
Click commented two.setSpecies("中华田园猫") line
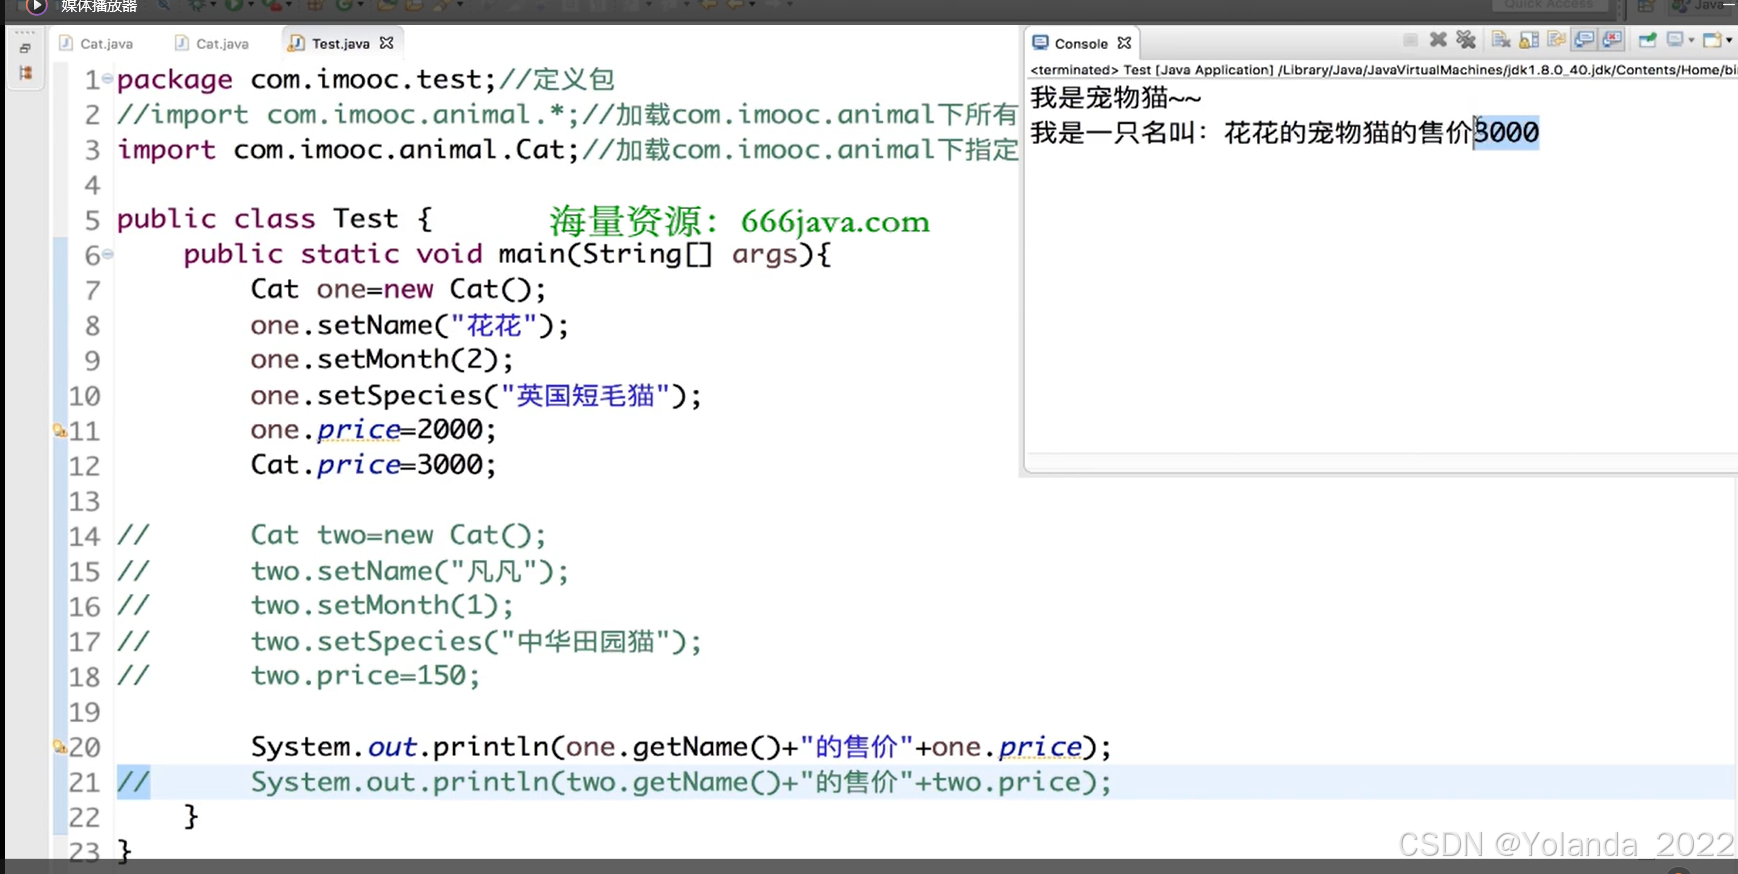coord(476,641)
